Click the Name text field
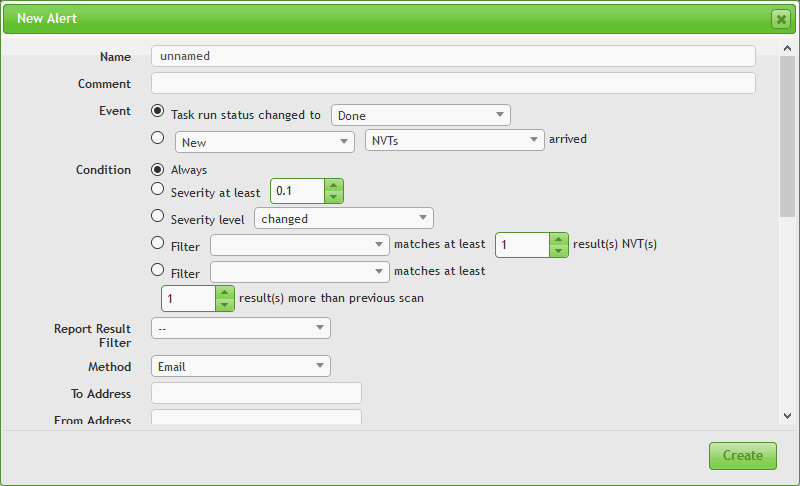Viewport: 800px width, 486px height. pyautogui.click(x=452, y=56)
